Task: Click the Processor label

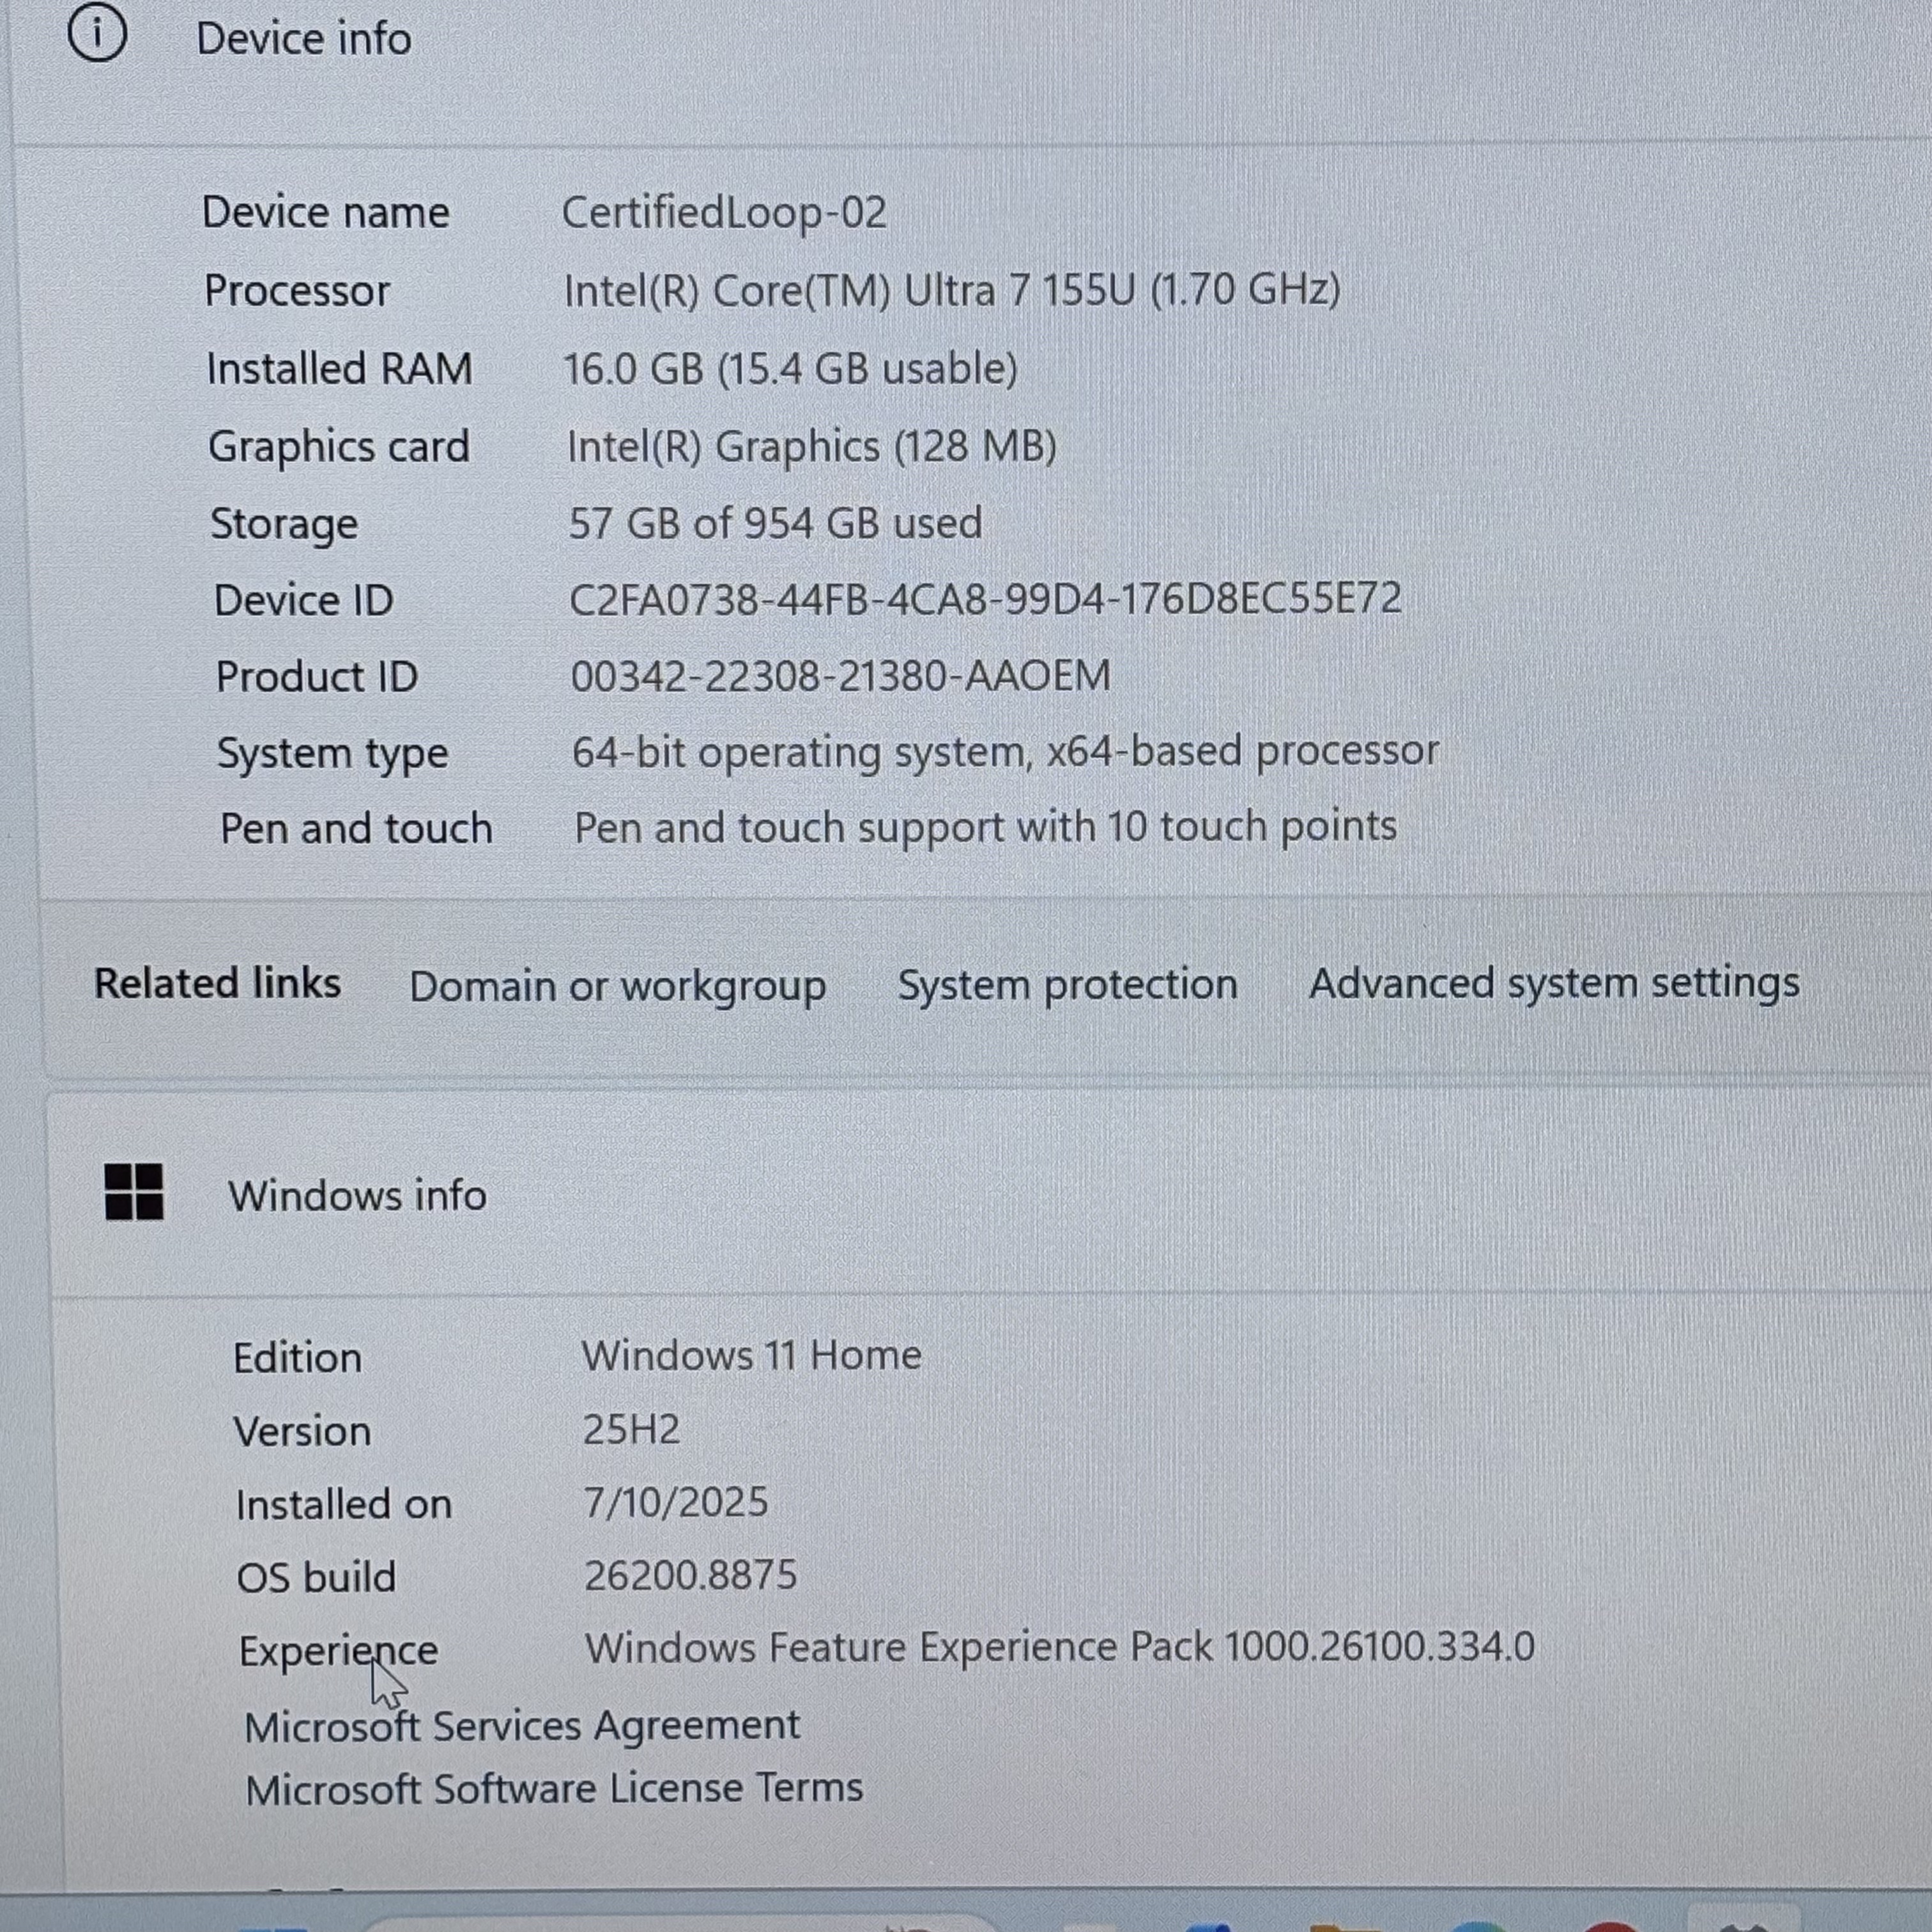Action: [x=297, y=291]
